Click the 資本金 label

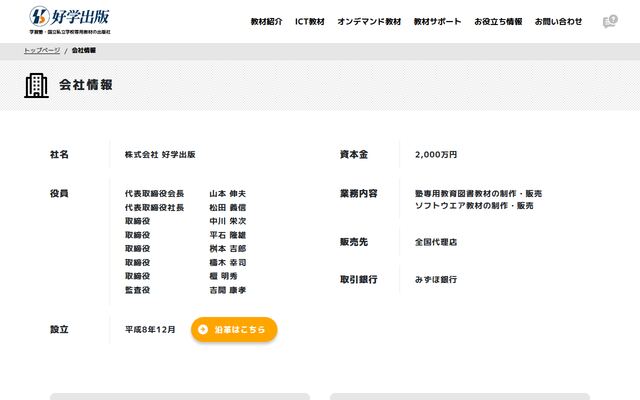click(x=354, y=155)
